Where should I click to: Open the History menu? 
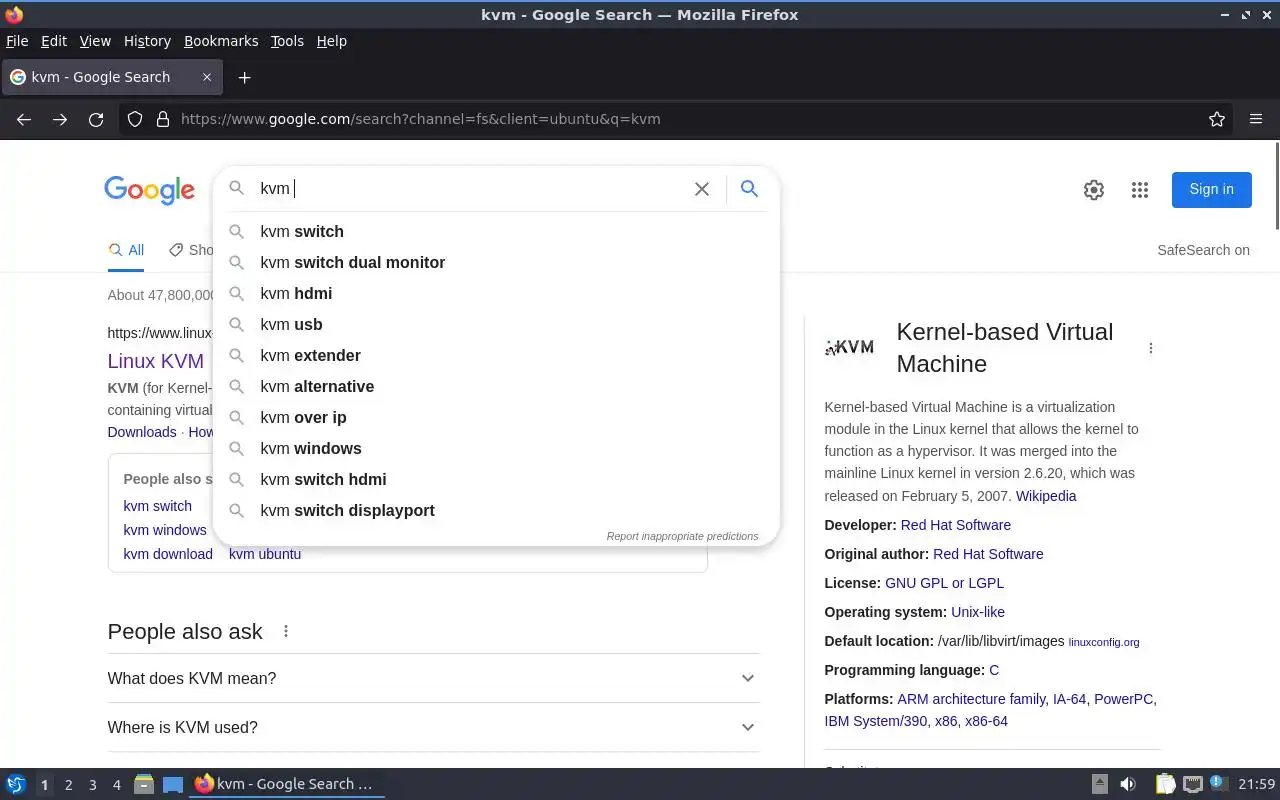coord(147,41)
